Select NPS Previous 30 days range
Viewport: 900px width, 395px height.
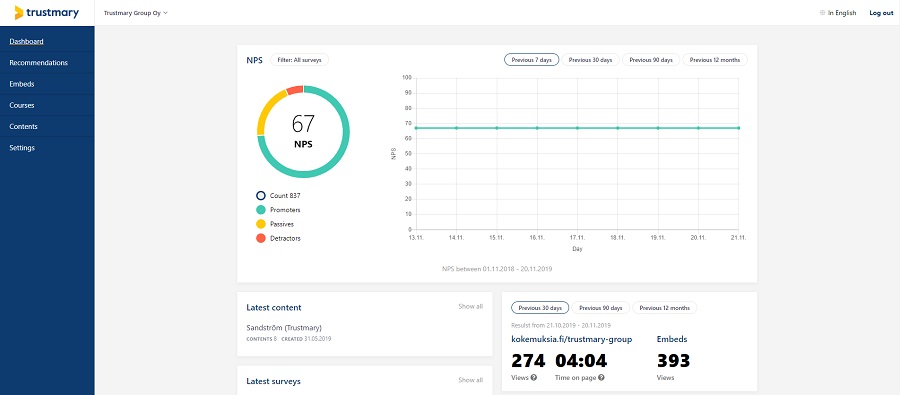tap(591, 60)
